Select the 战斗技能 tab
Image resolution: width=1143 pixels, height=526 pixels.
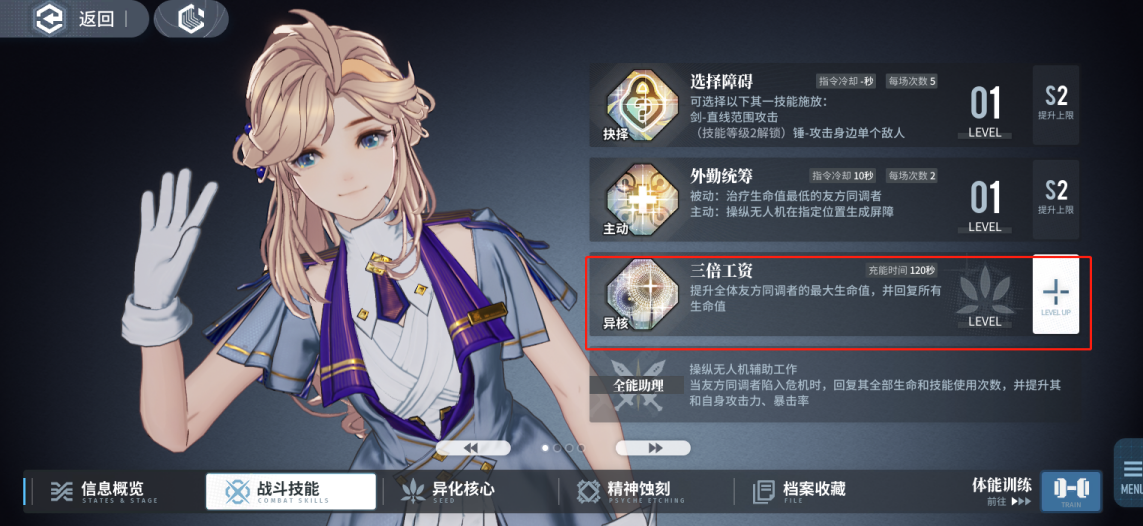[291, 491]
